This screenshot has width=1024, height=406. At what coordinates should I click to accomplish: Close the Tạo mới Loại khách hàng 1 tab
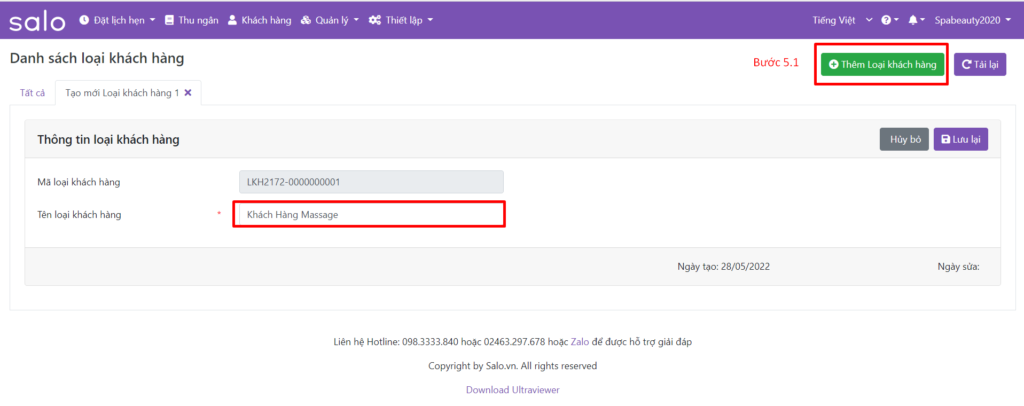187,93
